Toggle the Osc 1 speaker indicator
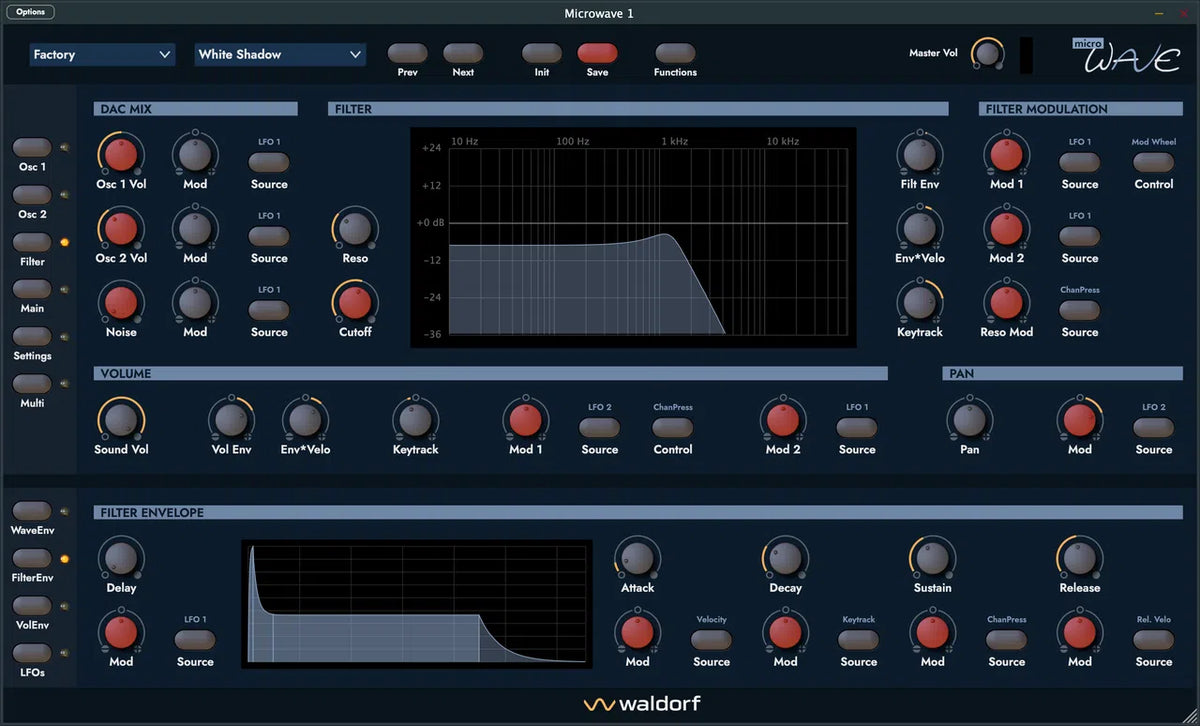Screen dimensions: 1200x726 [65, 148]
